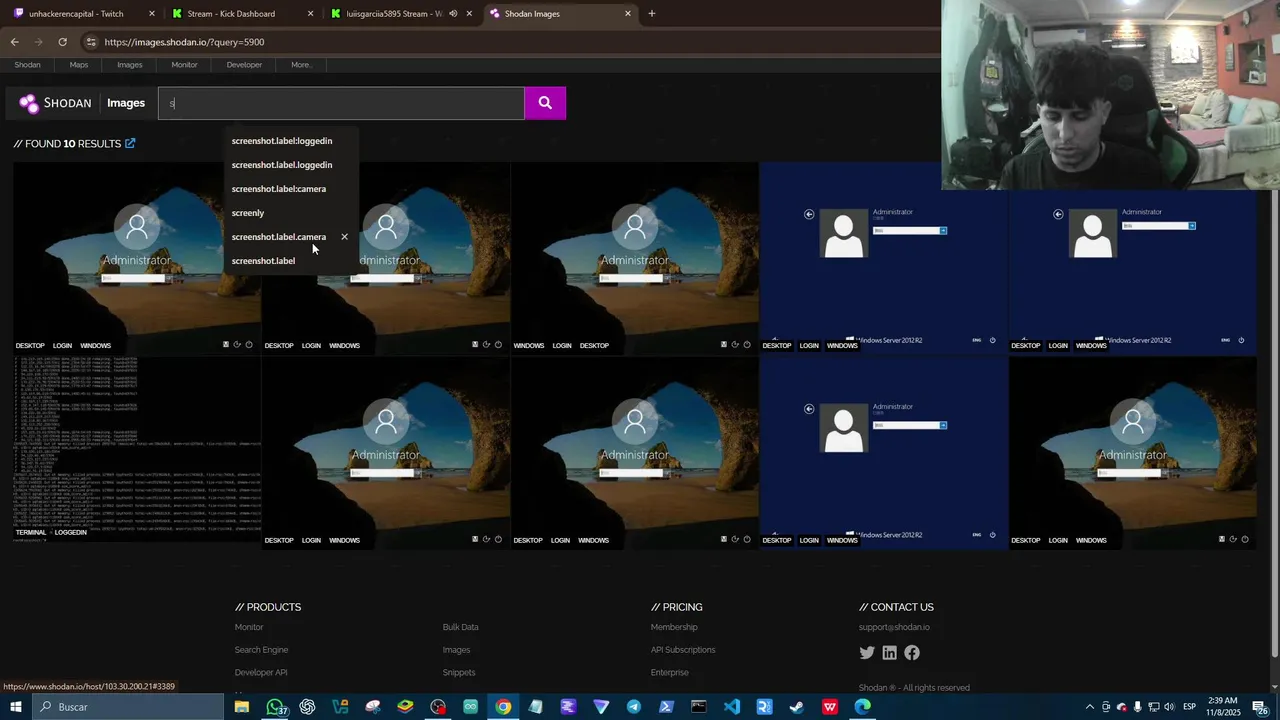Open Windows Start menu
This screenshot has height=720, width=1280.
point(16,707)
